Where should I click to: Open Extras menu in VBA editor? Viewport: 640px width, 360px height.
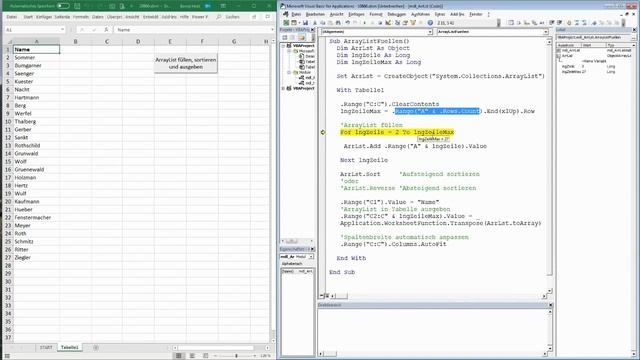point(440,14)
